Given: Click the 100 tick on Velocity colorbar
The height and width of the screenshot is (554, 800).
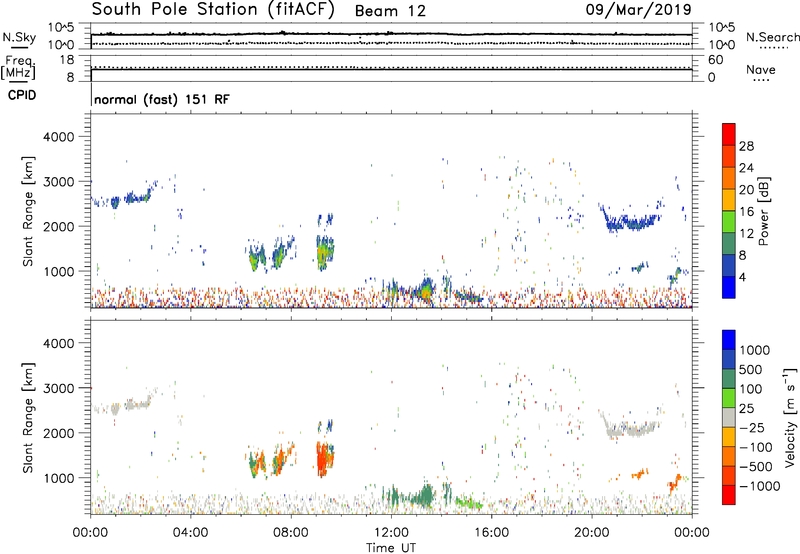Looking at the screenshot, I should coord(751,389).
